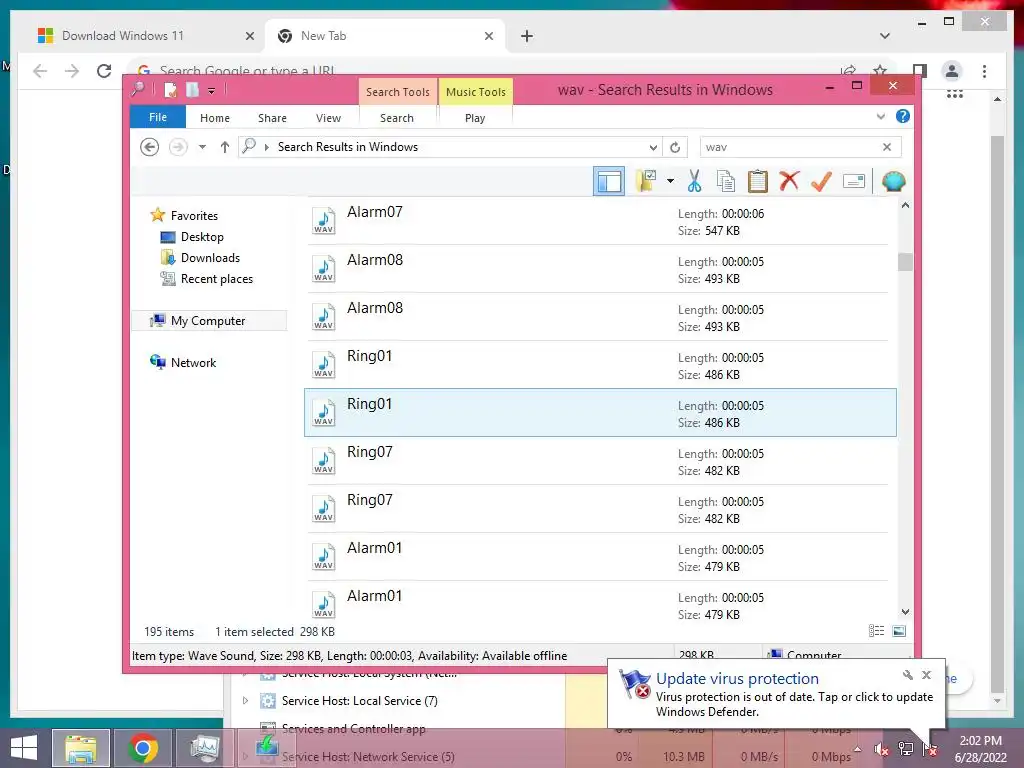This screenshot has width=1024, height=768.
Task: Open the Folder Options dropdown arrow
Action: click(x=670, y=181)
